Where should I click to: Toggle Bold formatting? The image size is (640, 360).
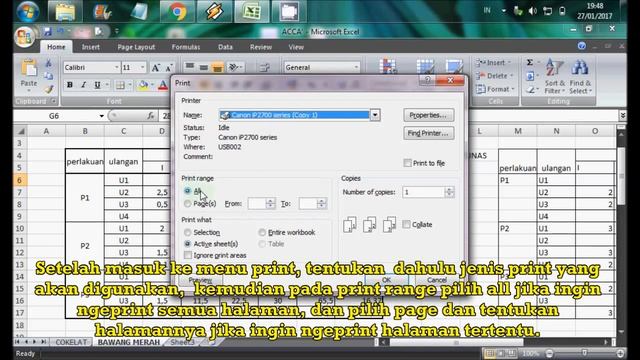pos(70,85)
